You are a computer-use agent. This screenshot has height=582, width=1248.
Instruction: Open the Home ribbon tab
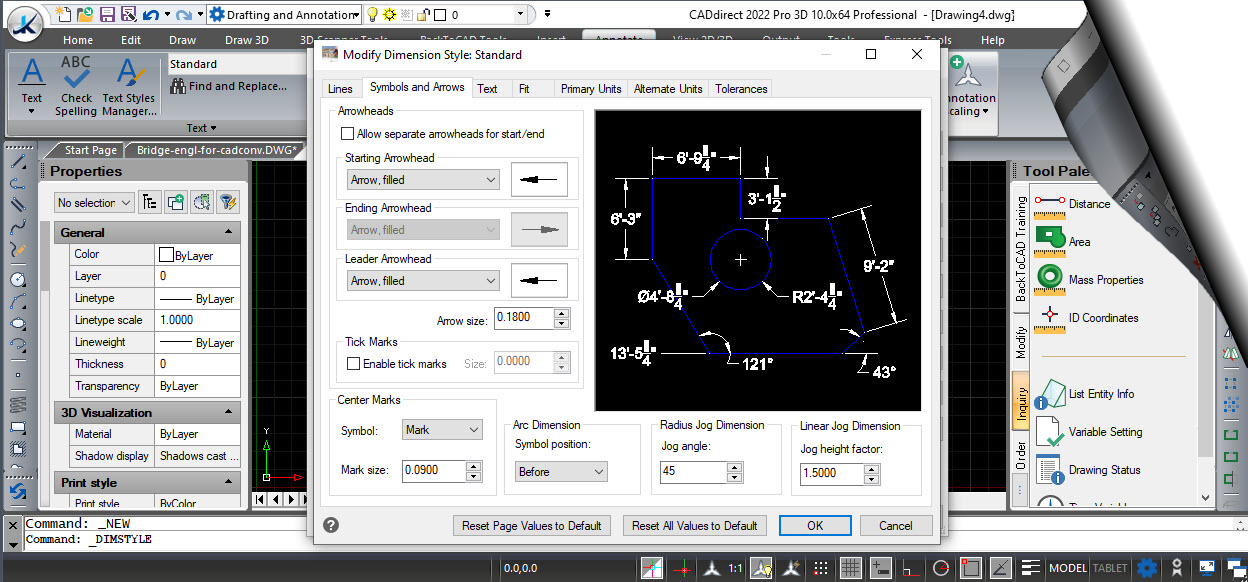[78, 40]
